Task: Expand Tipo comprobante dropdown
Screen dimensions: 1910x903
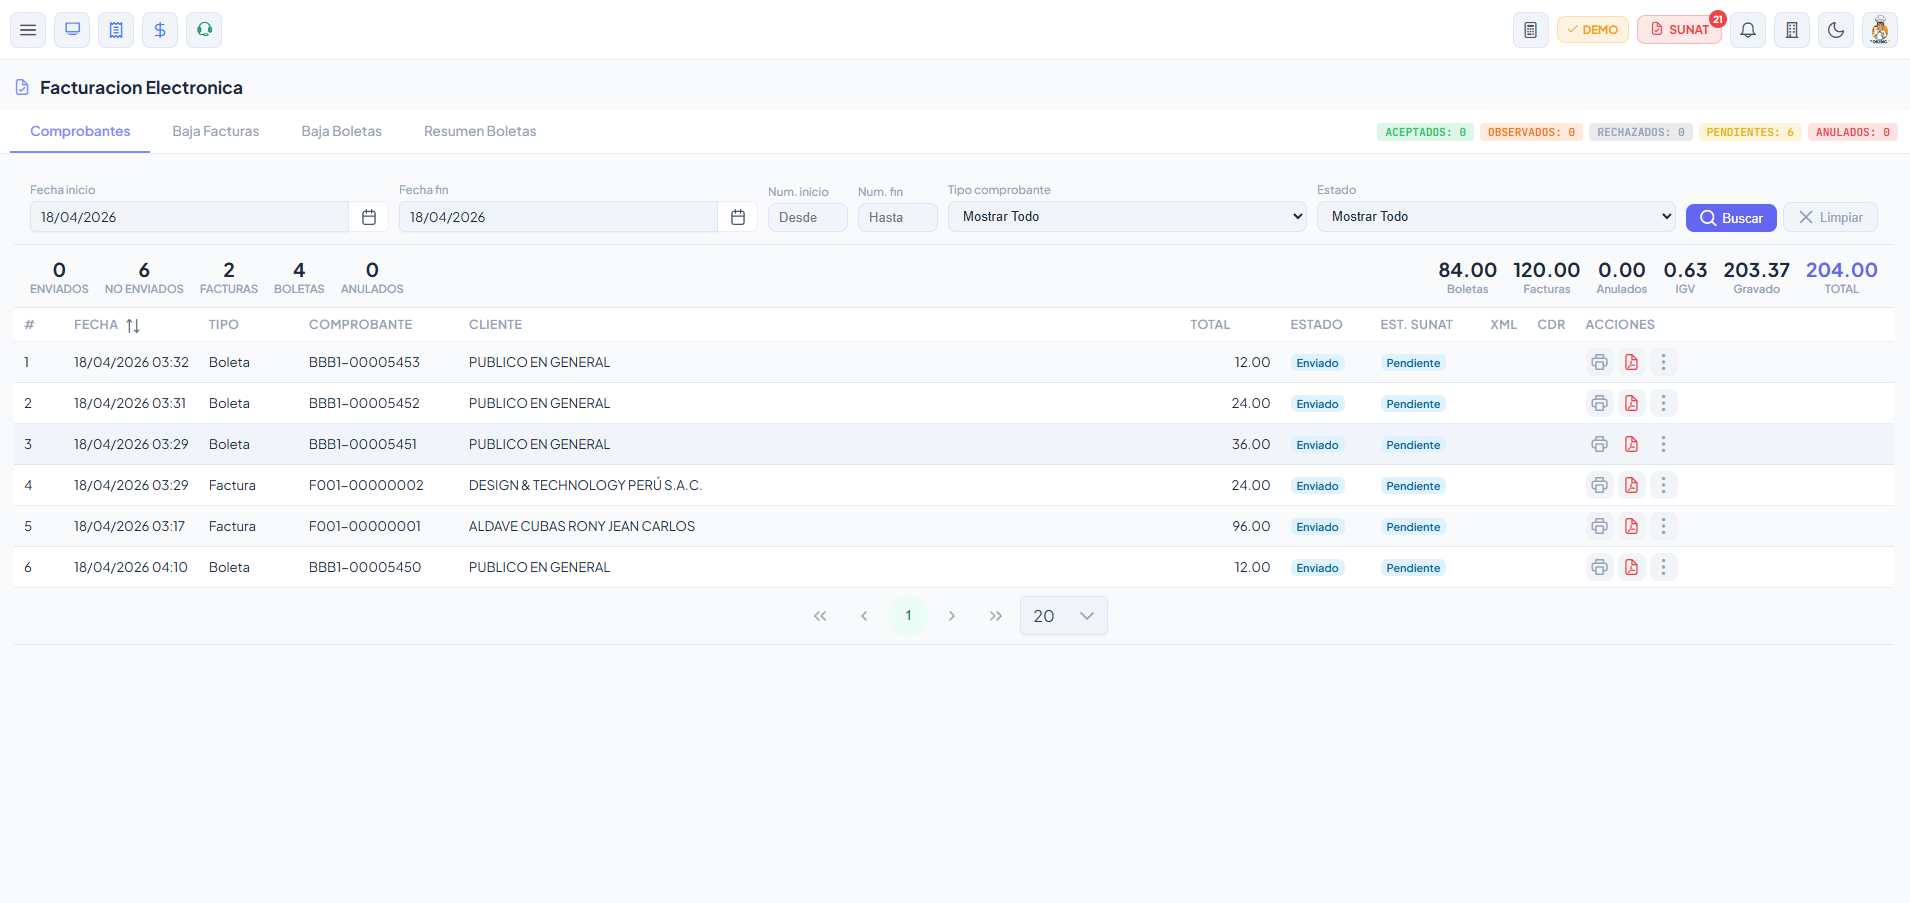Action: tap(1127, 217)
